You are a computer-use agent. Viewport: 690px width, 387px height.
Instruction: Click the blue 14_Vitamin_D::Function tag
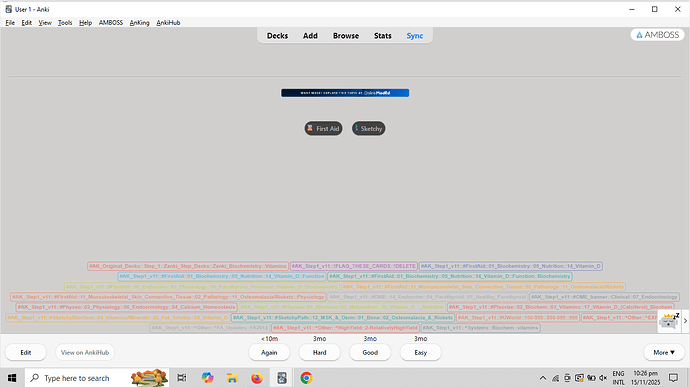(x=222, y=276)
